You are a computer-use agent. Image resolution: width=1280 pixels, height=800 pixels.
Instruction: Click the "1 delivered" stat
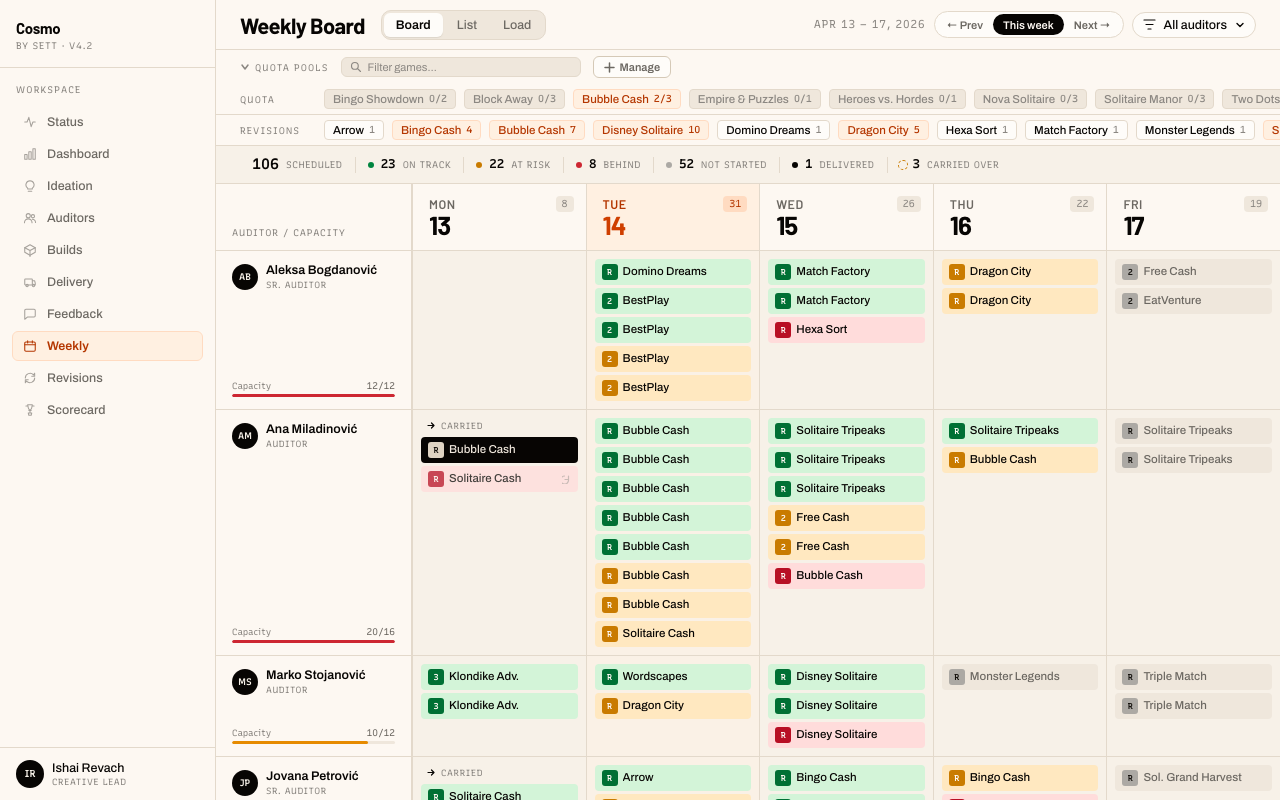(x=832, y=164)
